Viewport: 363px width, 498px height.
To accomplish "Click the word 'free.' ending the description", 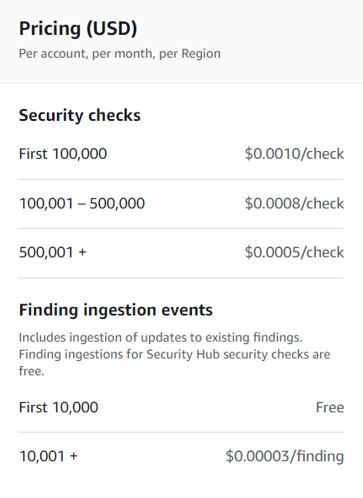I will click(x=32, y=371).
